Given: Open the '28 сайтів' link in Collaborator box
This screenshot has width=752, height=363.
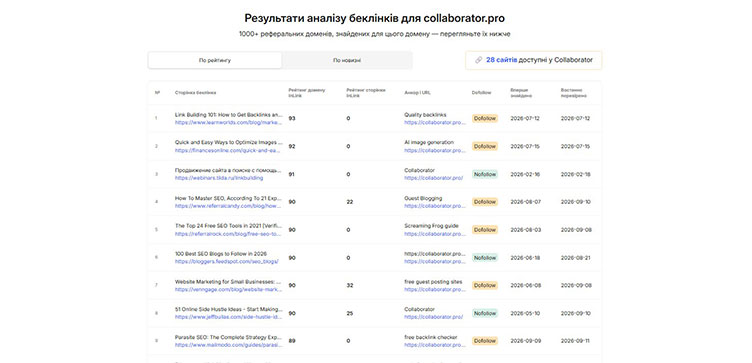Looking at the screenshot, I should tap(502, 60).
